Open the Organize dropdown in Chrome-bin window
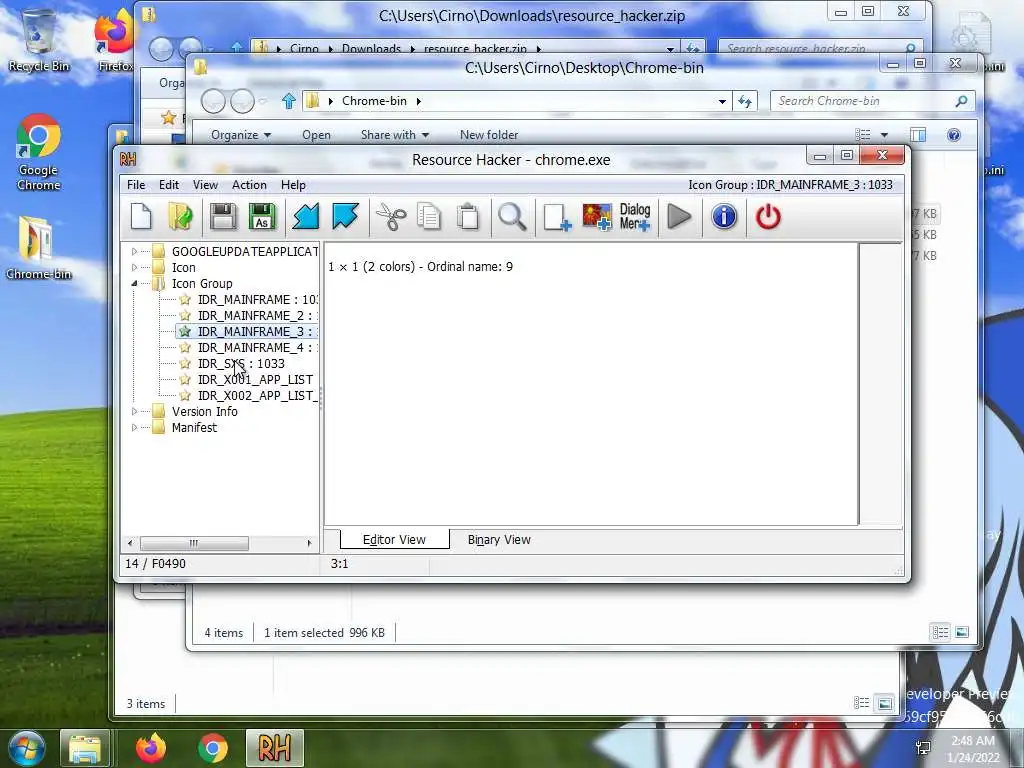The width and height of the screenshot is (1024, 768). tap(240, 135)
